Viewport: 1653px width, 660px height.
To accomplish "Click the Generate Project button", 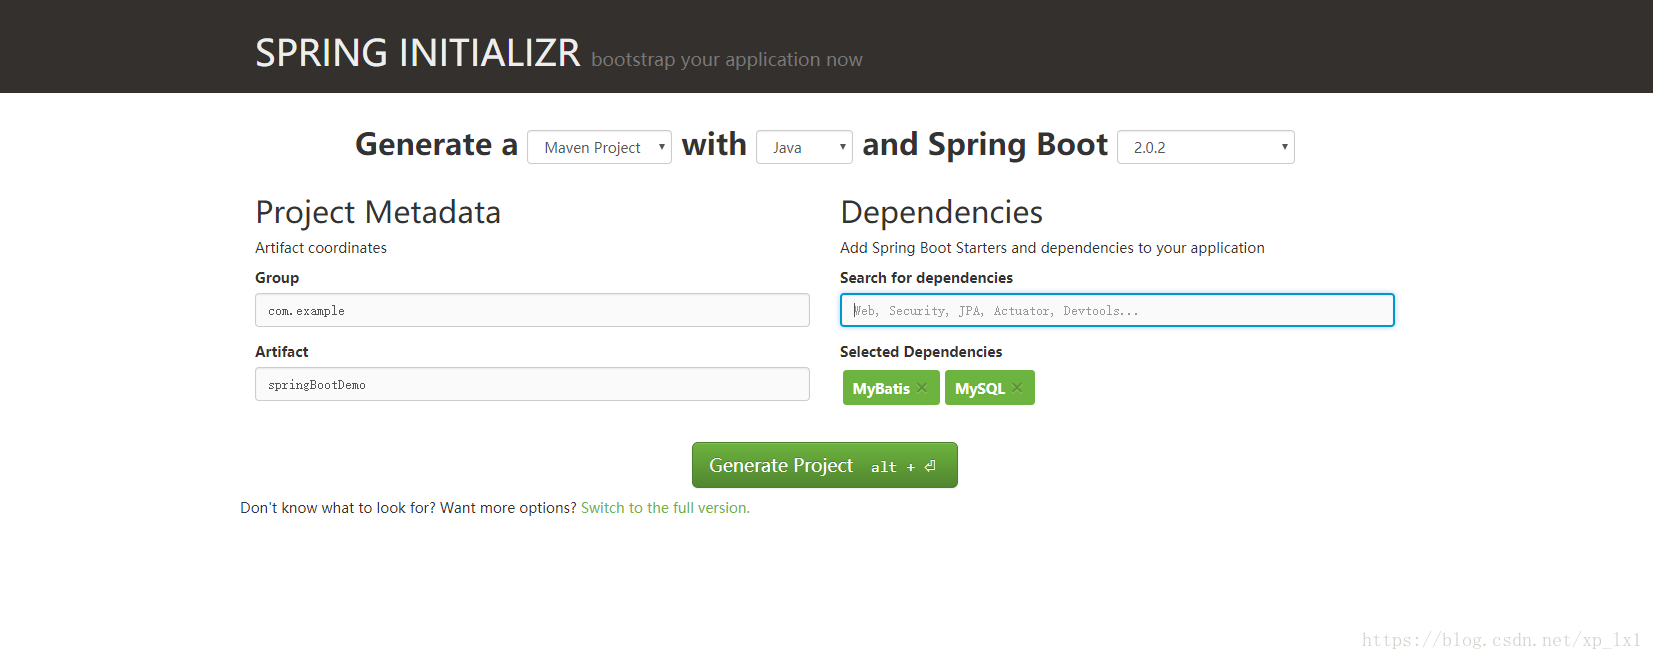I will pyautogui.click(x=825, y=465).
